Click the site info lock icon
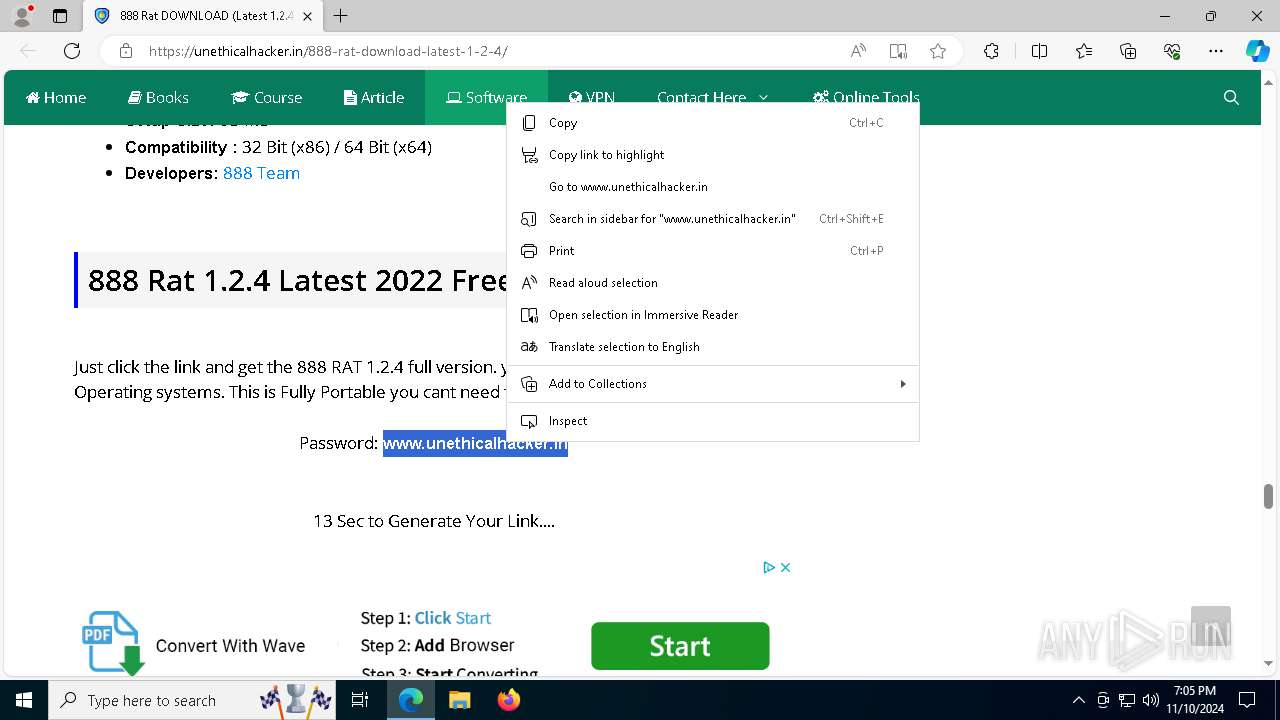The width and height of the screenshot is (1280, 720). 126,51
